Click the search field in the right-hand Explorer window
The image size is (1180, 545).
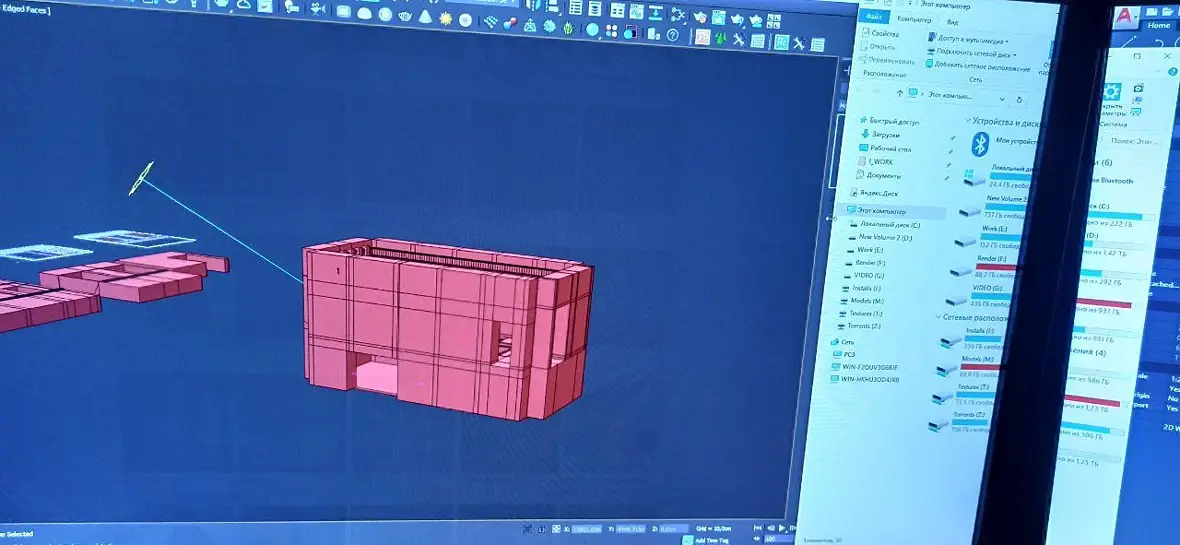(1136, 141)
